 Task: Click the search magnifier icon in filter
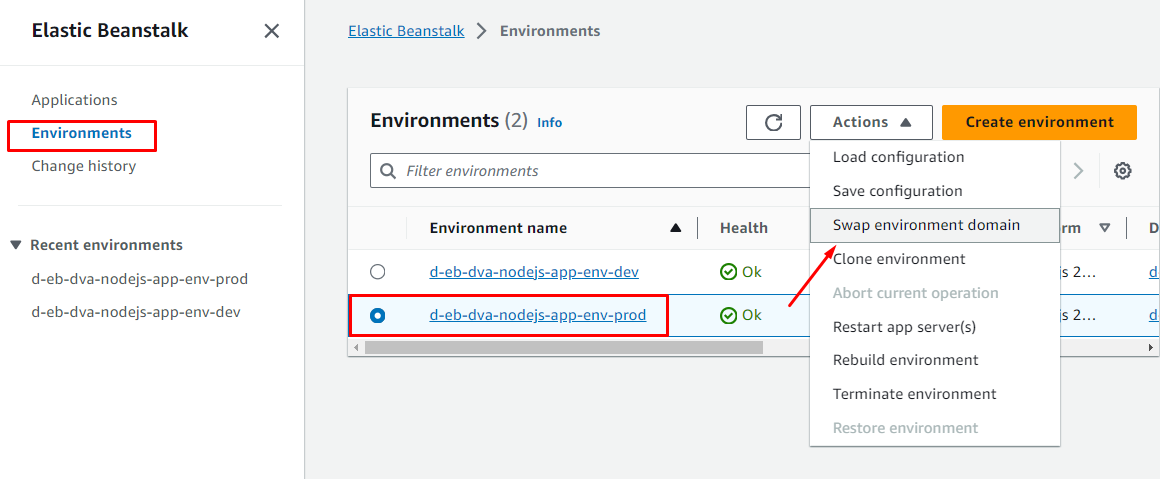pos(388,171)
